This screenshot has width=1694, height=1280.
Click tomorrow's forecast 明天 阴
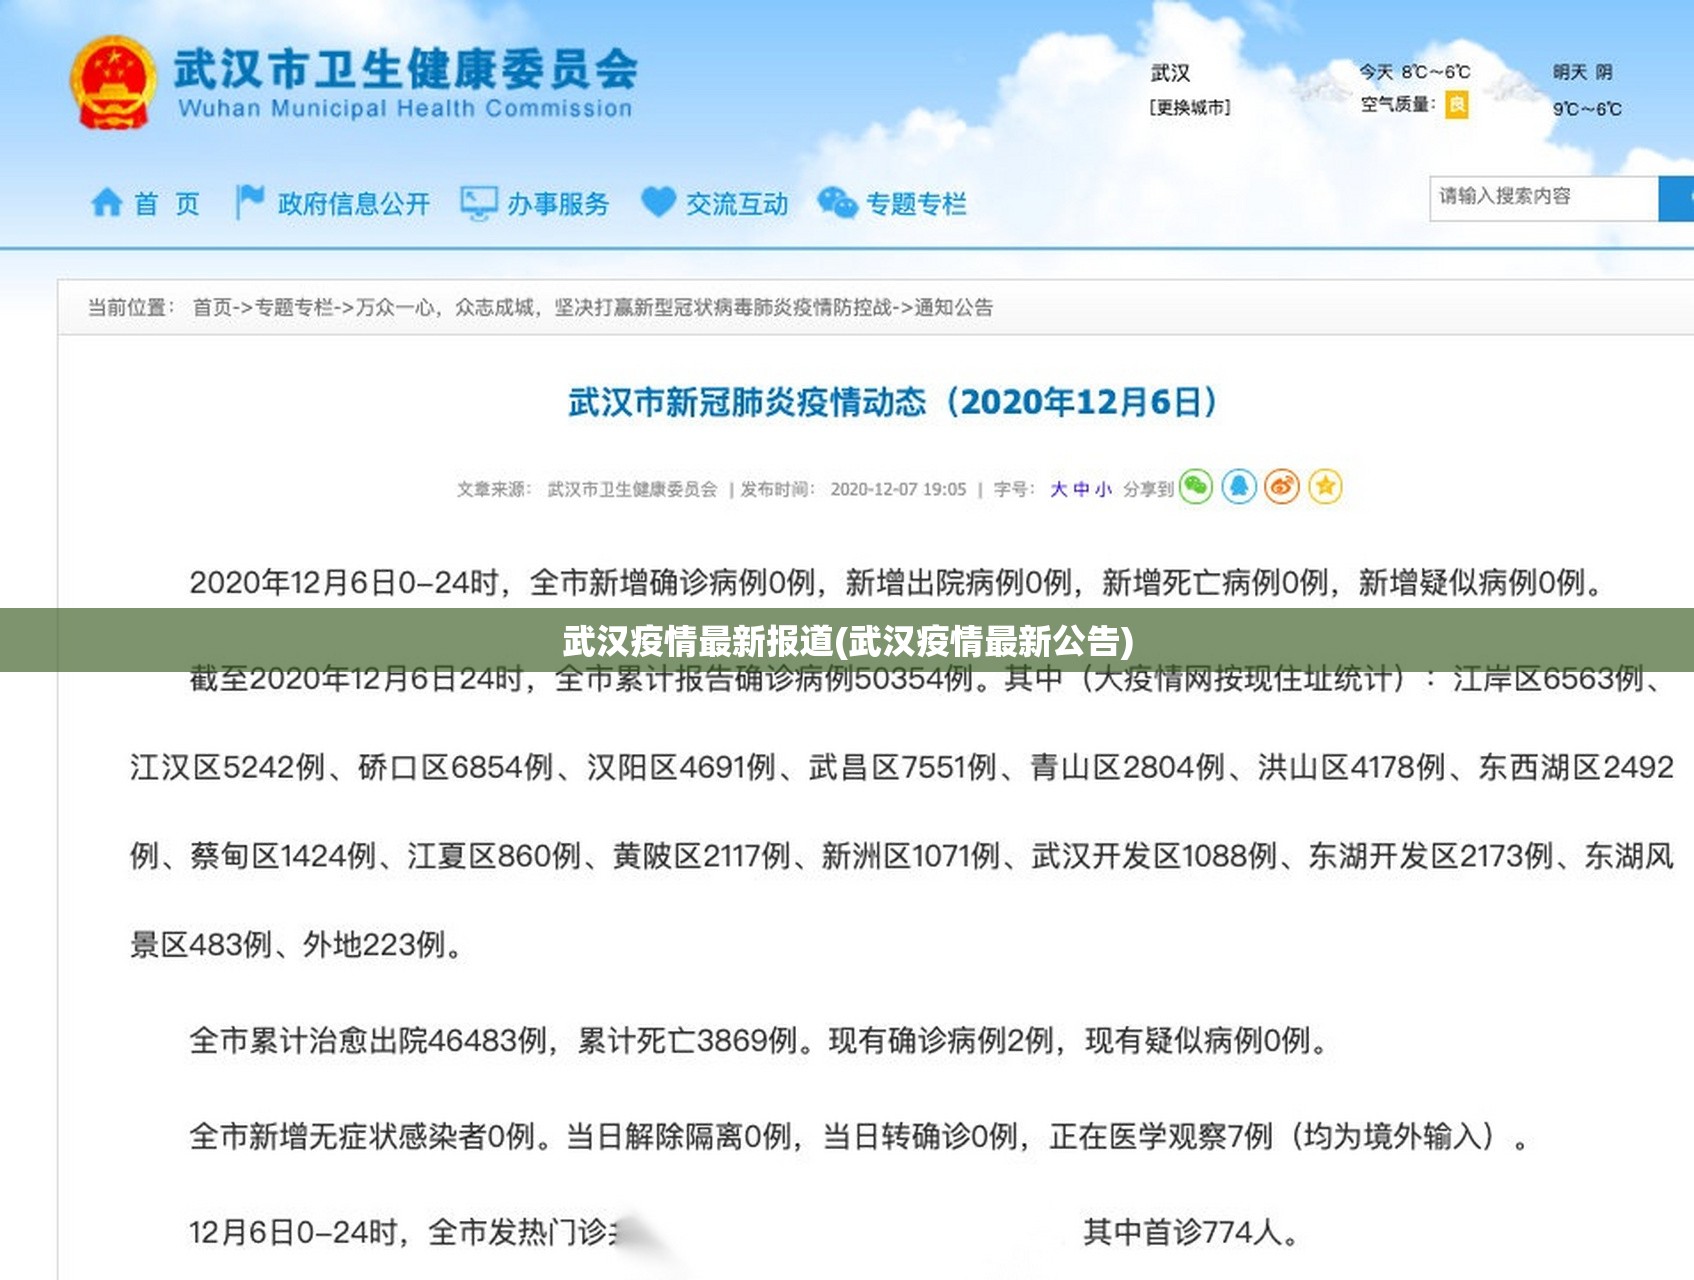[1582, 72]
